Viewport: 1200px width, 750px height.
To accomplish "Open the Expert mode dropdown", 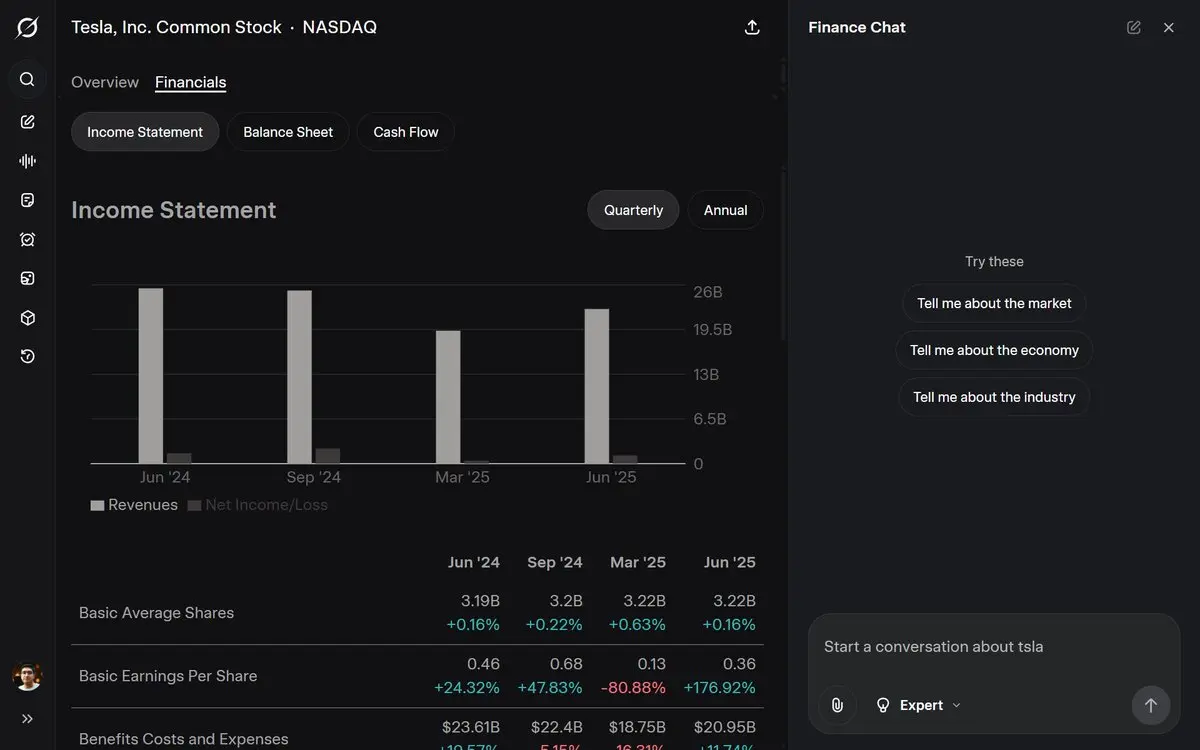I will pyautogui.click(x=917, y=705).
